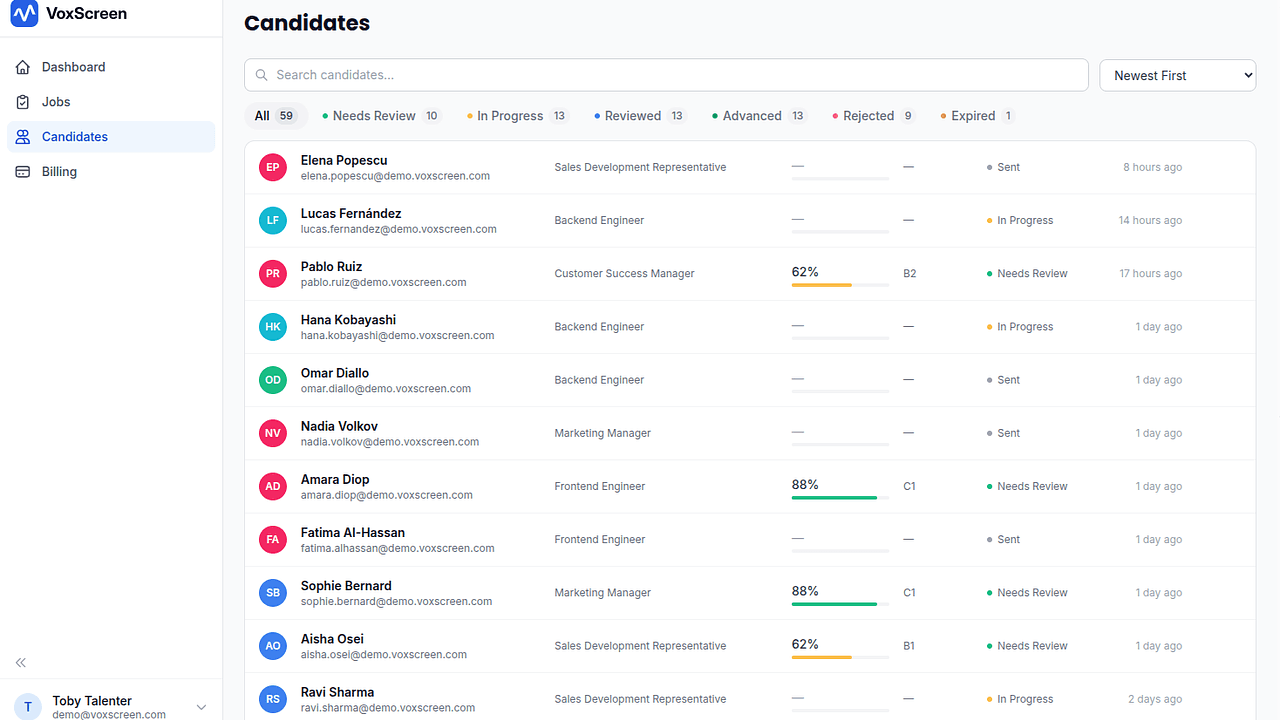Navigate to Billing in sidebar
Image resolution: width=1280 pixels, height=720 pixels.
tap(111, 172)
